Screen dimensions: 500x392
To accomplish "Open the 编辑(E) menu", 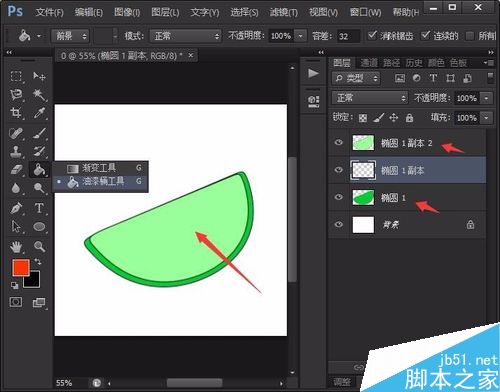I will click(x=89, y=13).
